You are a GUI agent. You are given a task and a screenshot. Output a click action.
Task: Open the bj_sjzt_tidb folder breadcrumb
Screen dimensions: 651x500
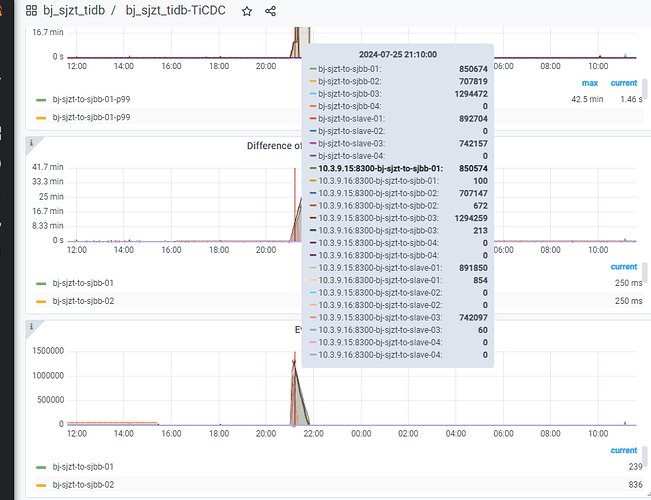(73, 11)
